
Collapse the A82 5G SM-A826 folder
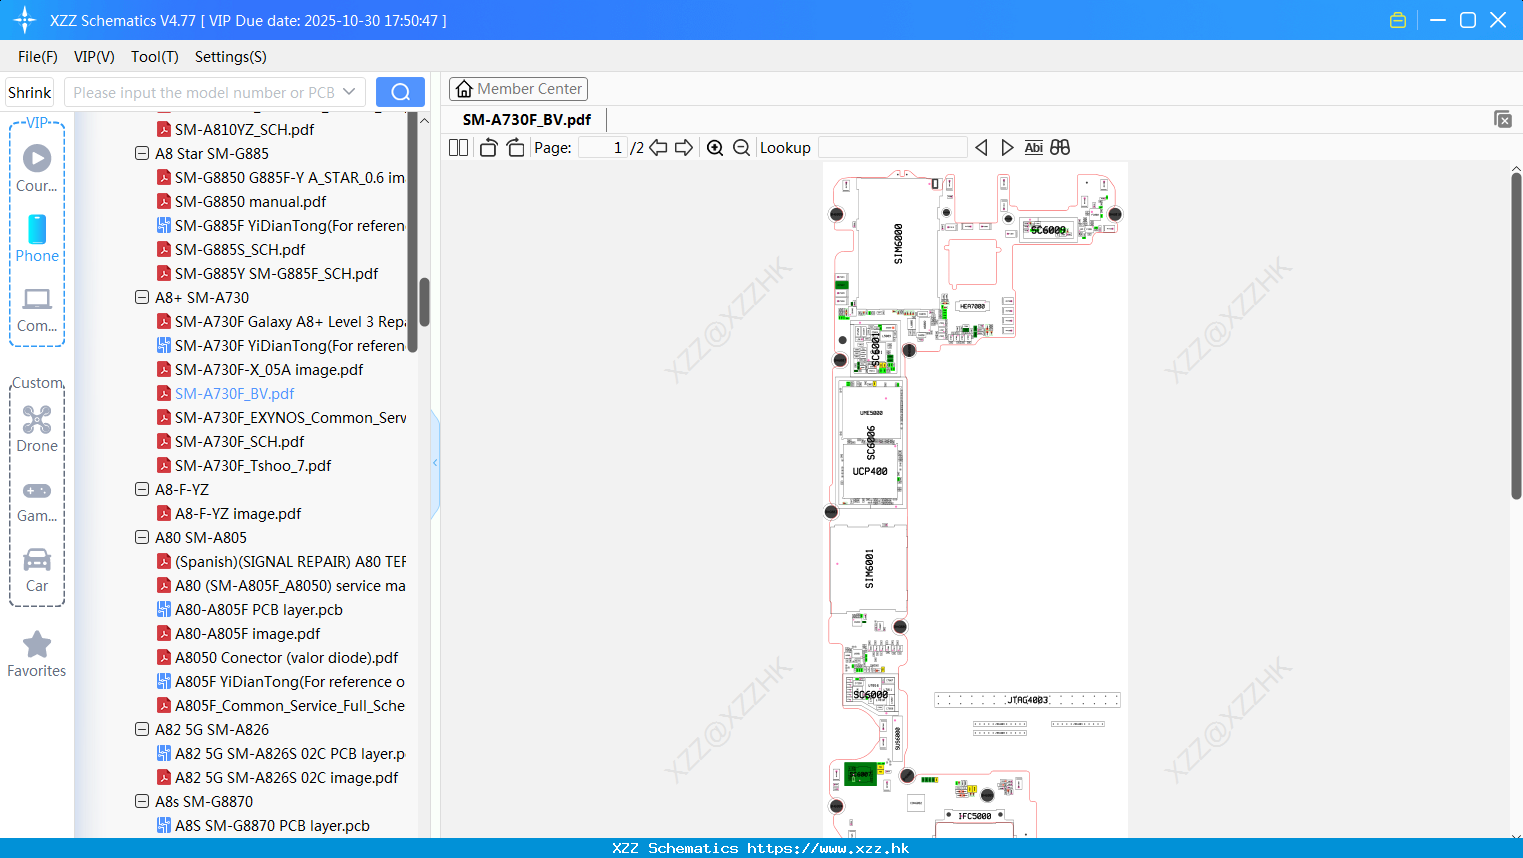[142, 729]
